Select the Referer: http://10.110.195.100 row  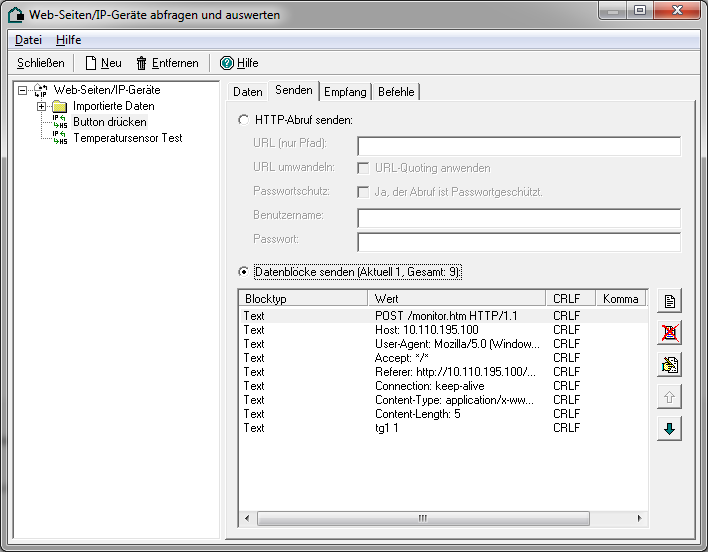coord(443,372)
